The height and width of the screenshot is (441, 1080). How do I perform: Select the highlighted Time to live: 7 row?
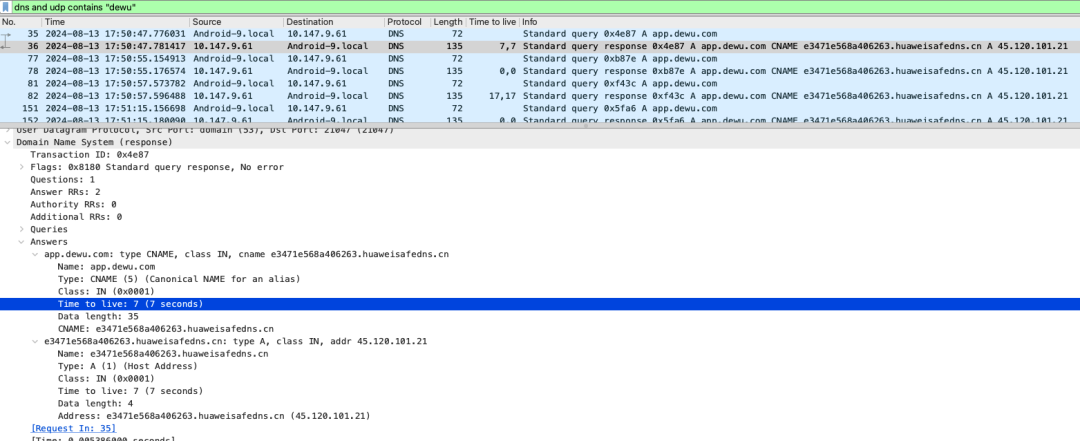(540, 303)
